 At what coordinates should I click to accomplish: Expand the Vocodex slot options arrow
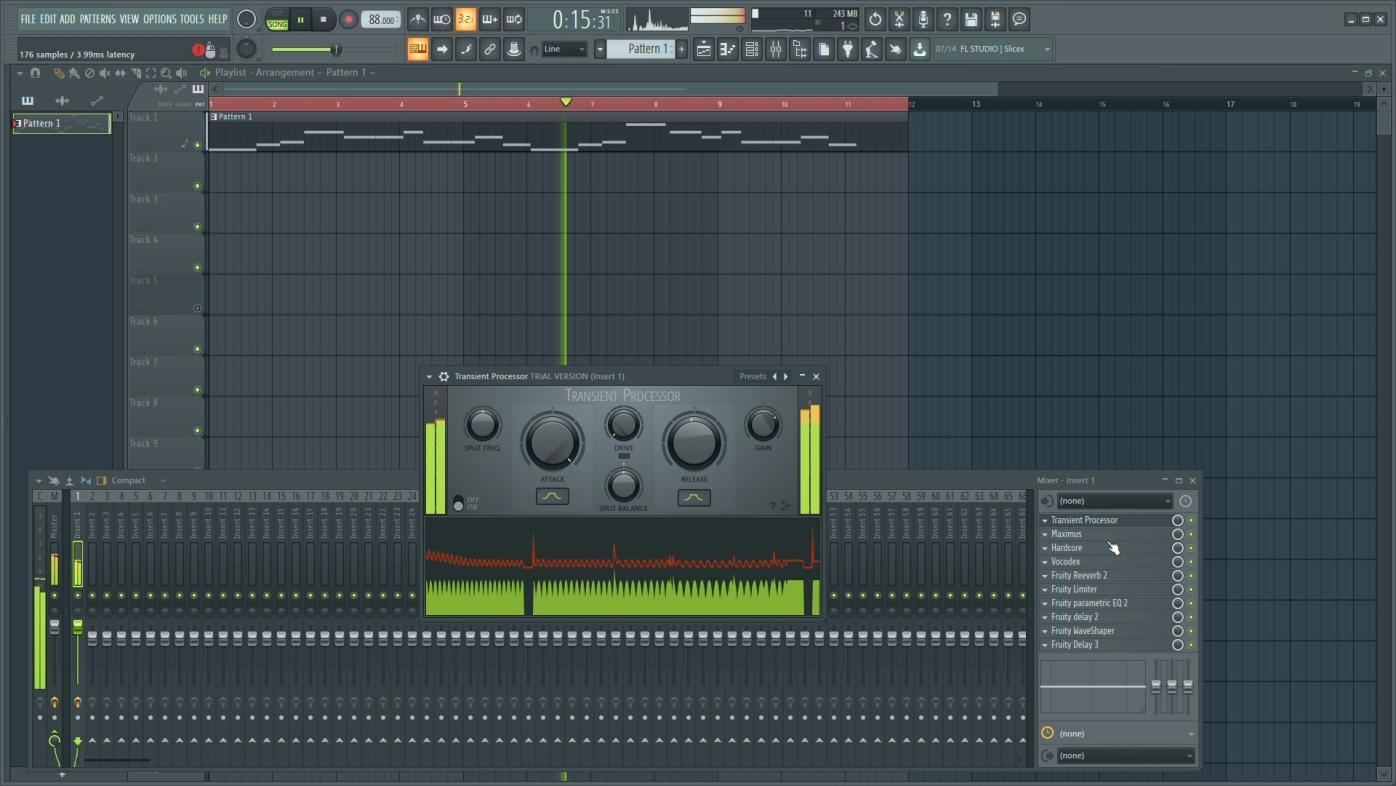coord(1045,562)
